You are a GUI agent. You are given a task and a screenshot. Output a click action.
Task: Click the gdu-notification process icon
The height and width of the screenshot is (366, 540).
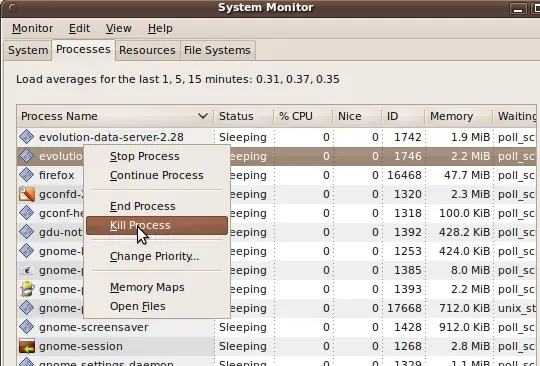tap(27, 232)
